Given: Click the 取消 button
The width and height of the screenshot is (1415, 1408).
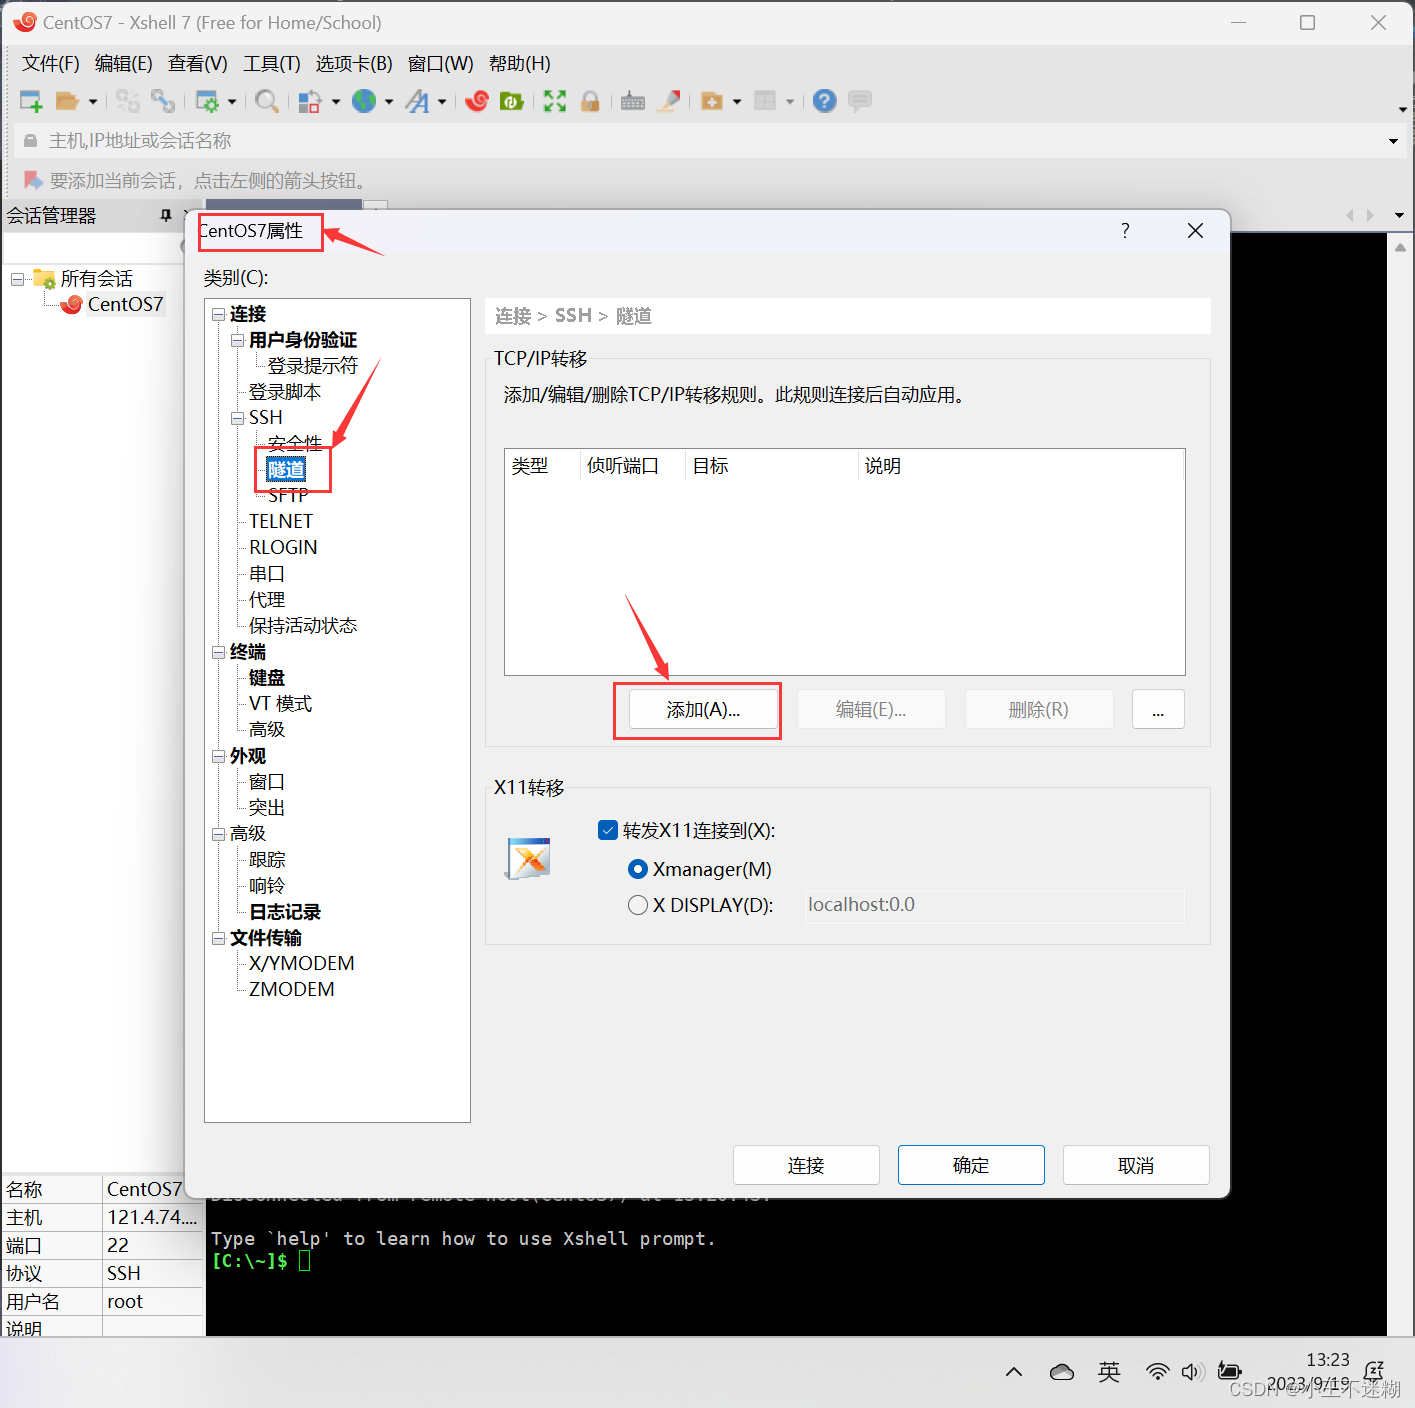Looking at the screenshot, I should click(x=1136, y=1165).
